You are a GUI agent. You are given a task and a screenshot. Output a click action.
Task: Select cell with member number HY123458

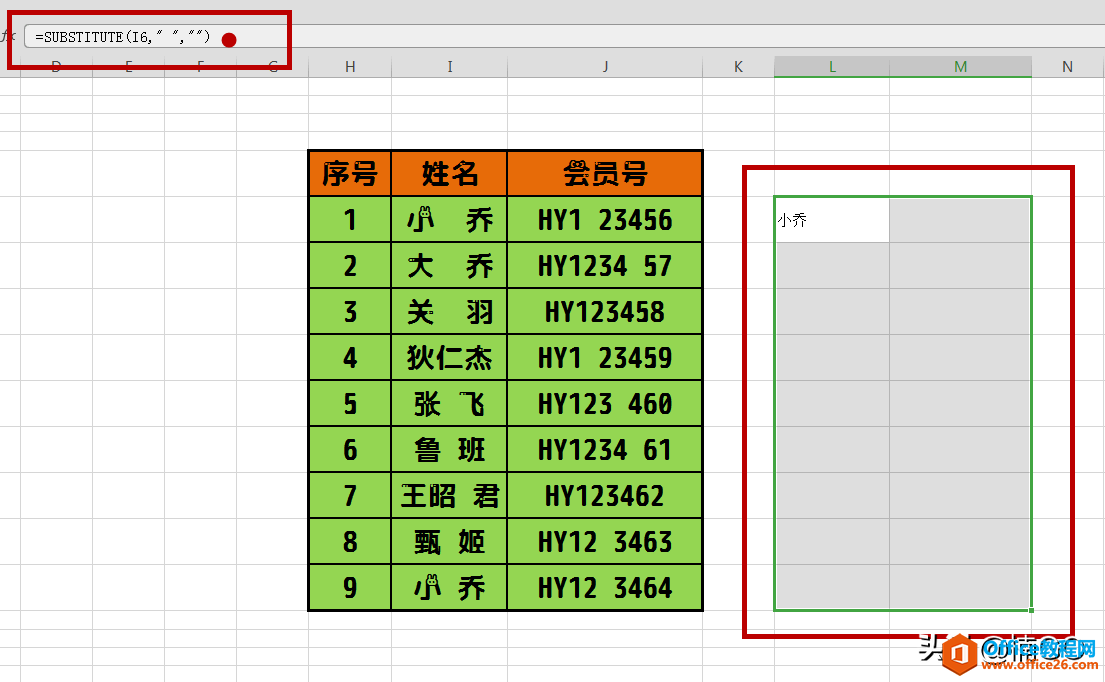tap(605, 311)
